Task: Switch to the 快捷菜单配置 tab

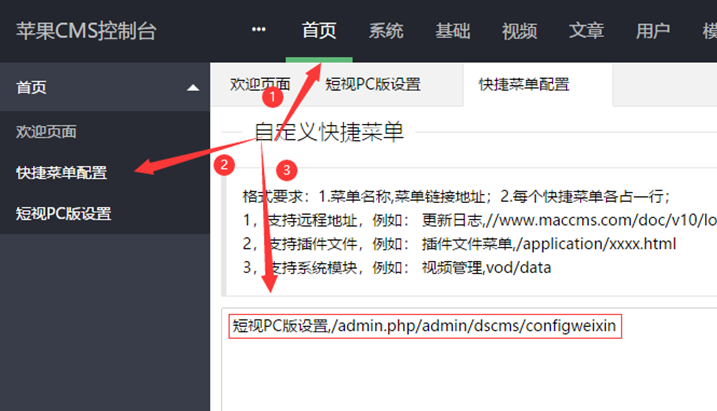Action: [x=524, y=85]
